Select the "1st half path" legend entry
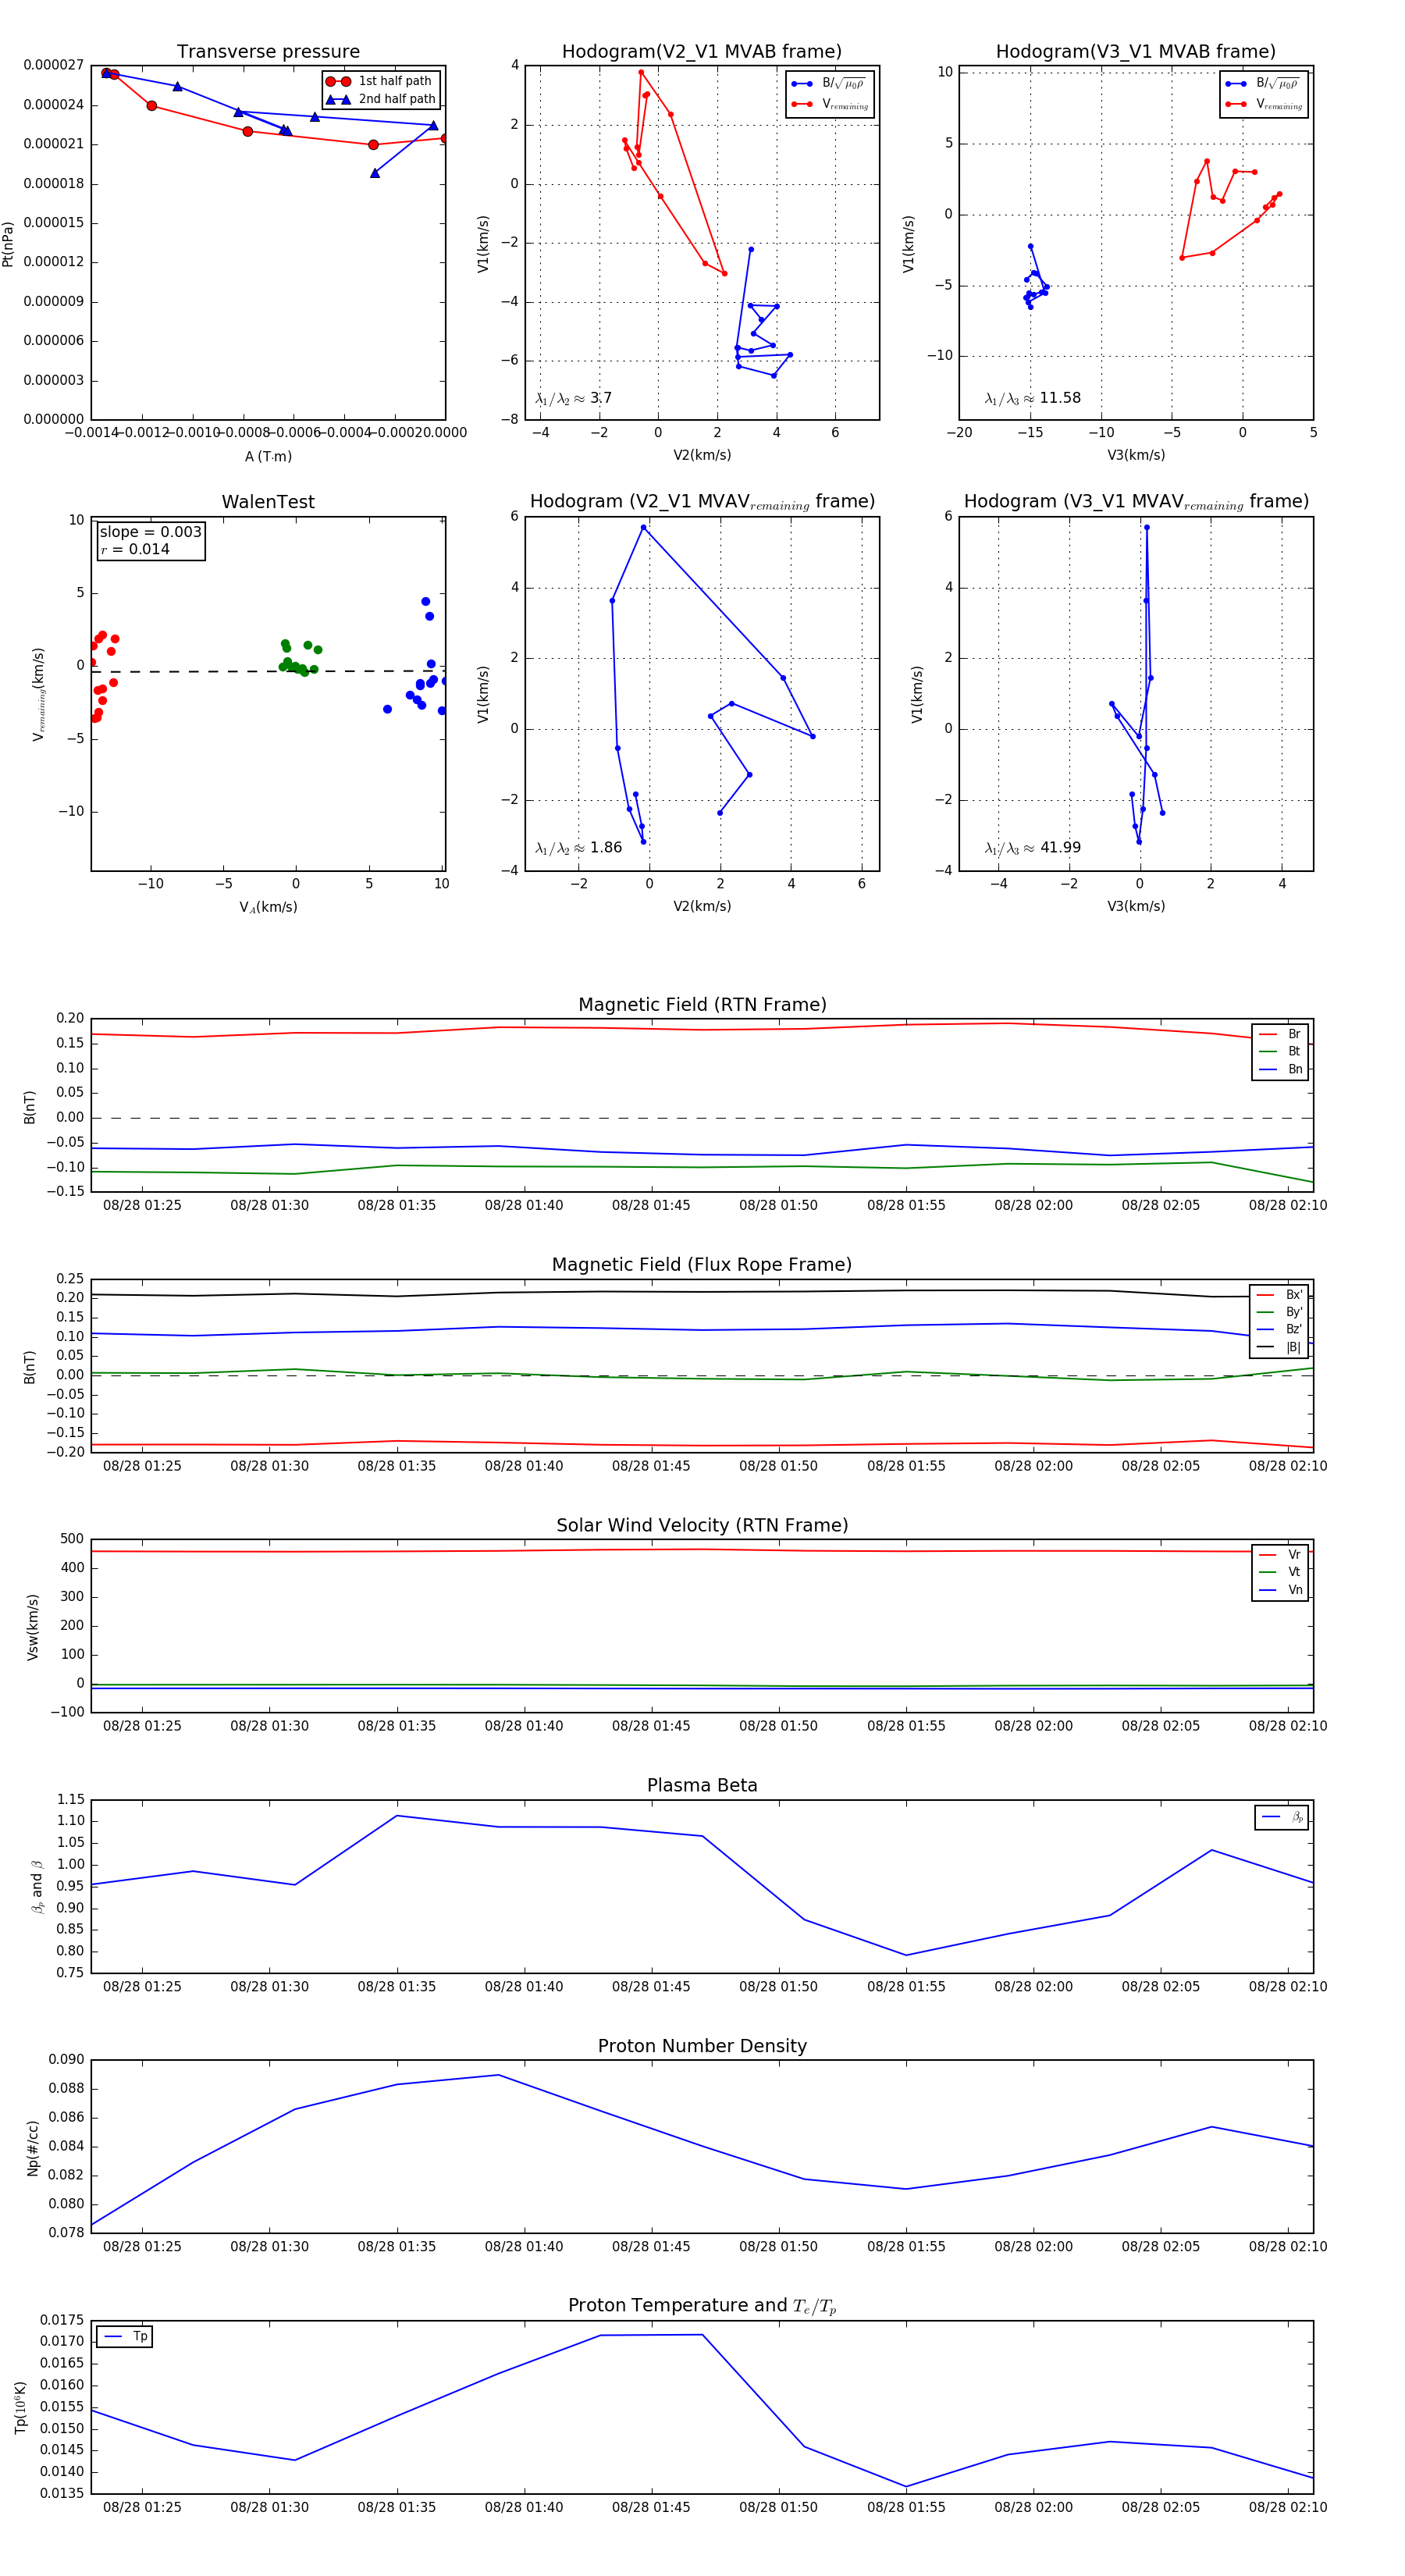 point(381,81)
